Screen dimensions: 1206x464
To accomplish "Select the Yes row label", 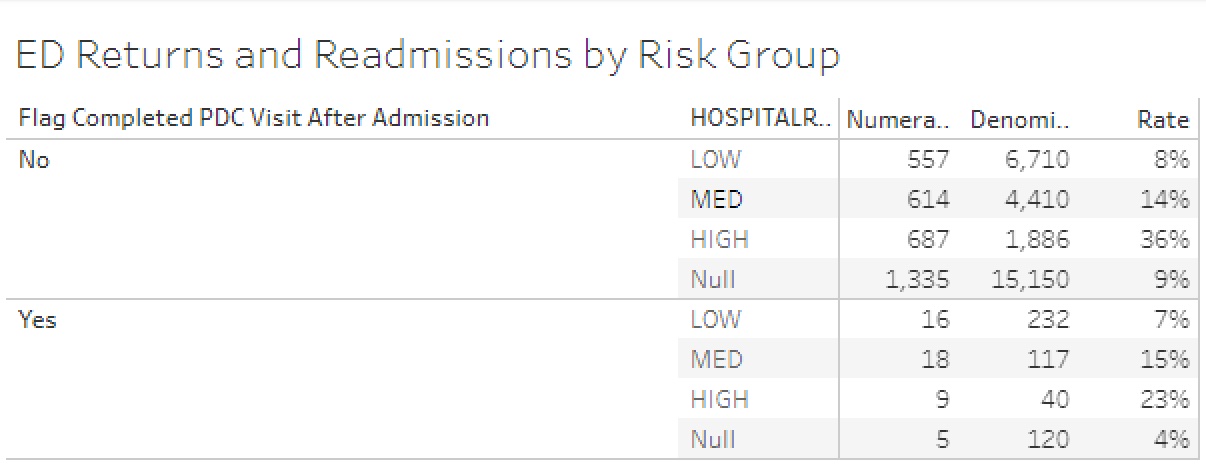I will coord(38,320).
